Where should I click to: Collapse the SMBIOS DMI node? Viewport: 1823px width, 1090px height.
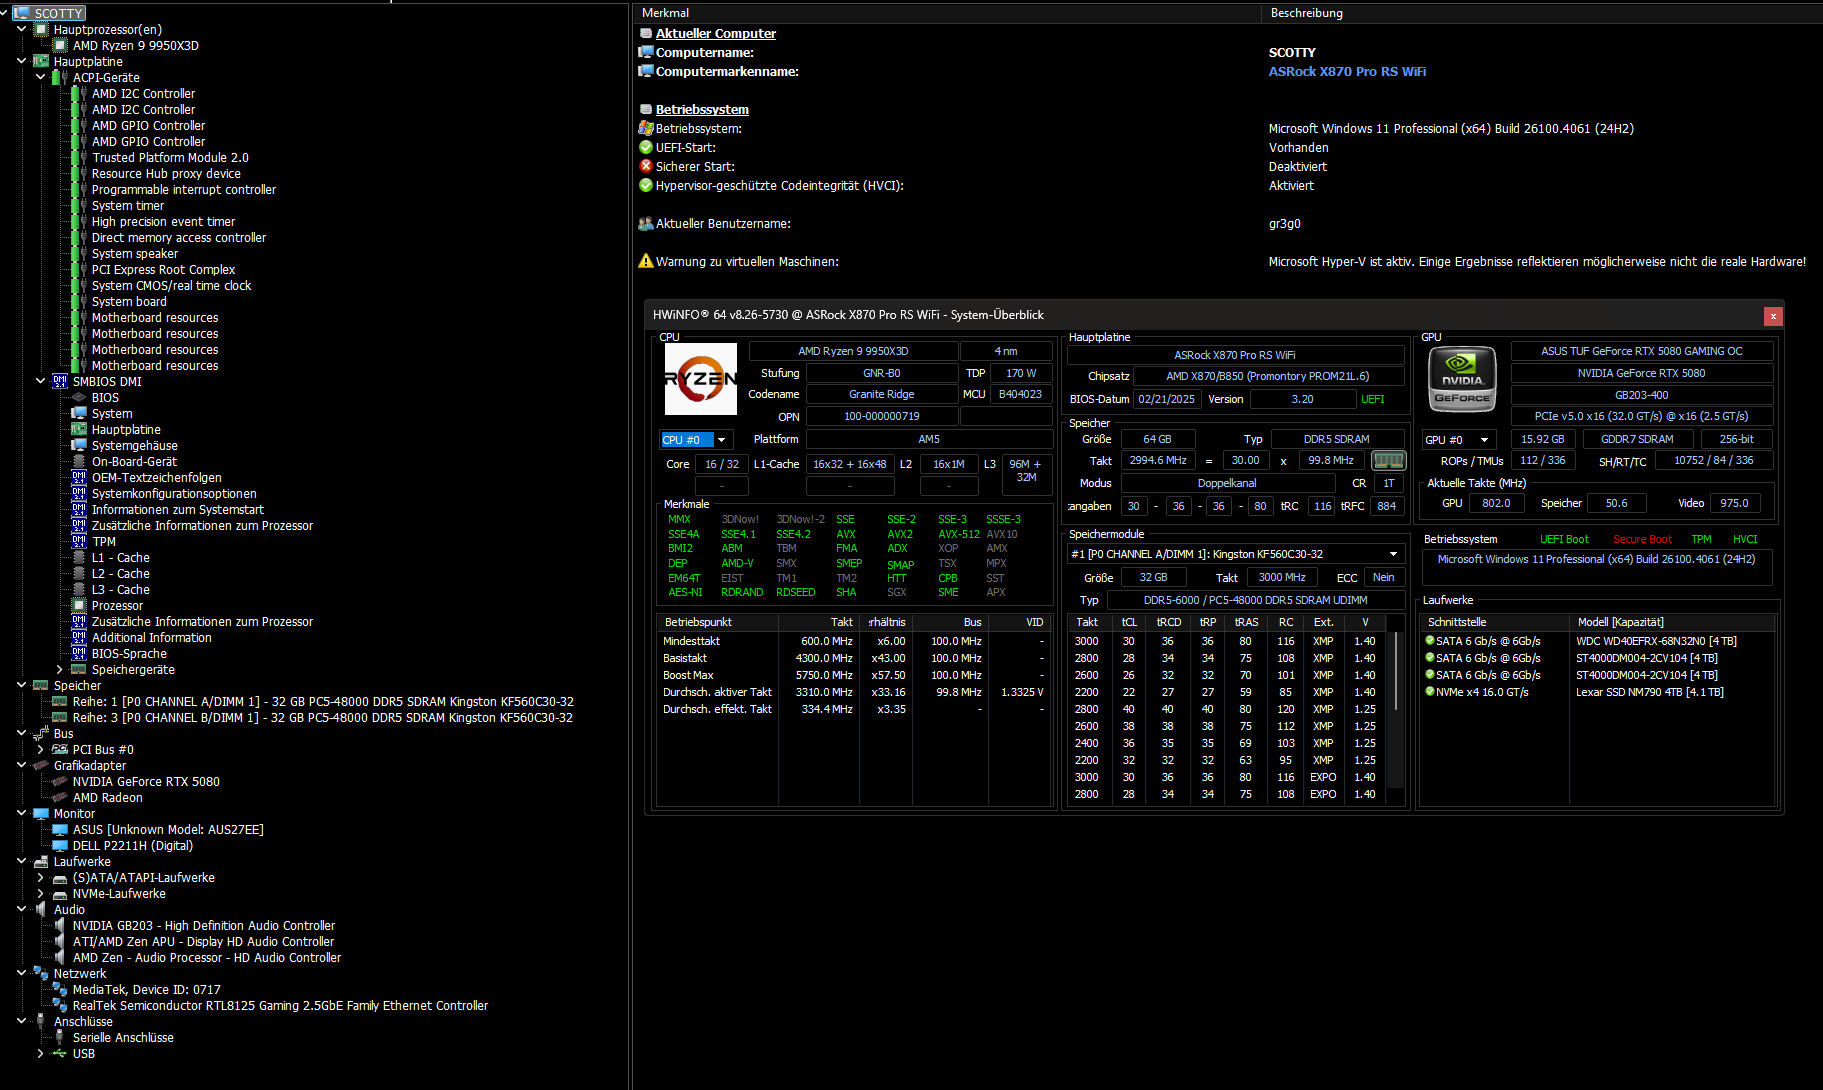click(41, 381)
